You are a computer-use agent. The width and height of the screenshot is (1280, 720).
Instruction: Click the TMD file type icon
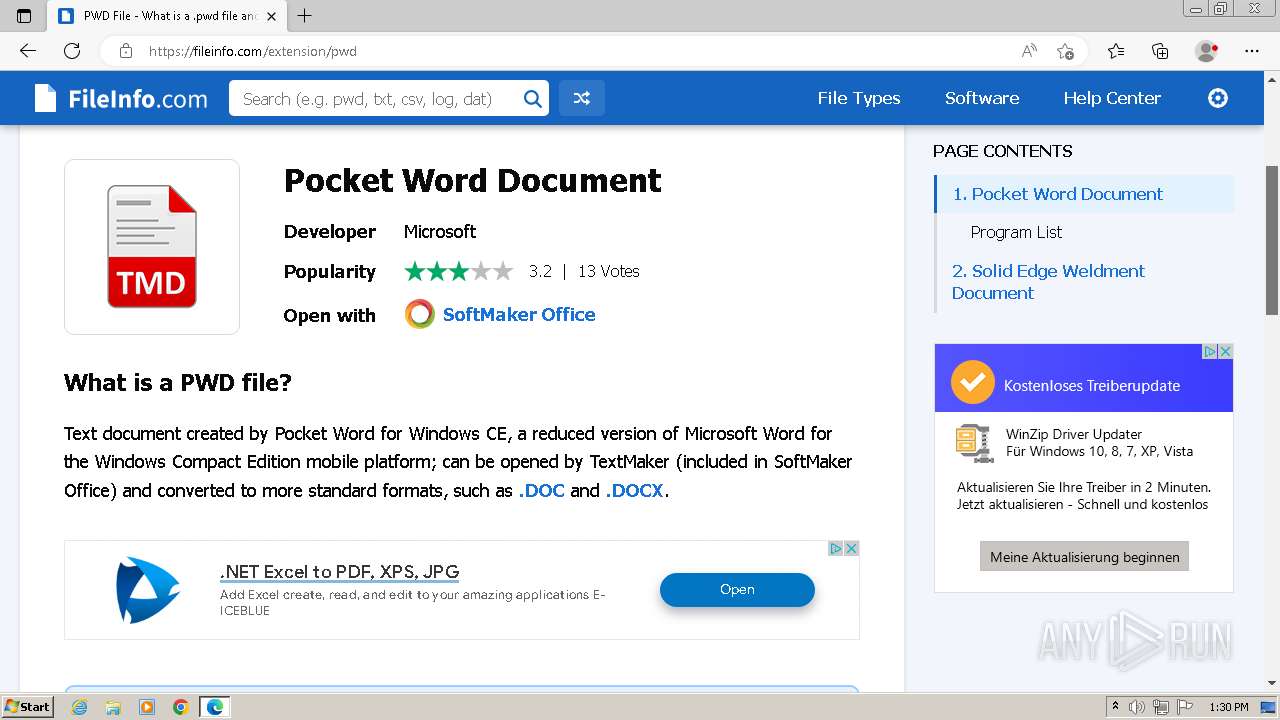[x=152, y=246]
